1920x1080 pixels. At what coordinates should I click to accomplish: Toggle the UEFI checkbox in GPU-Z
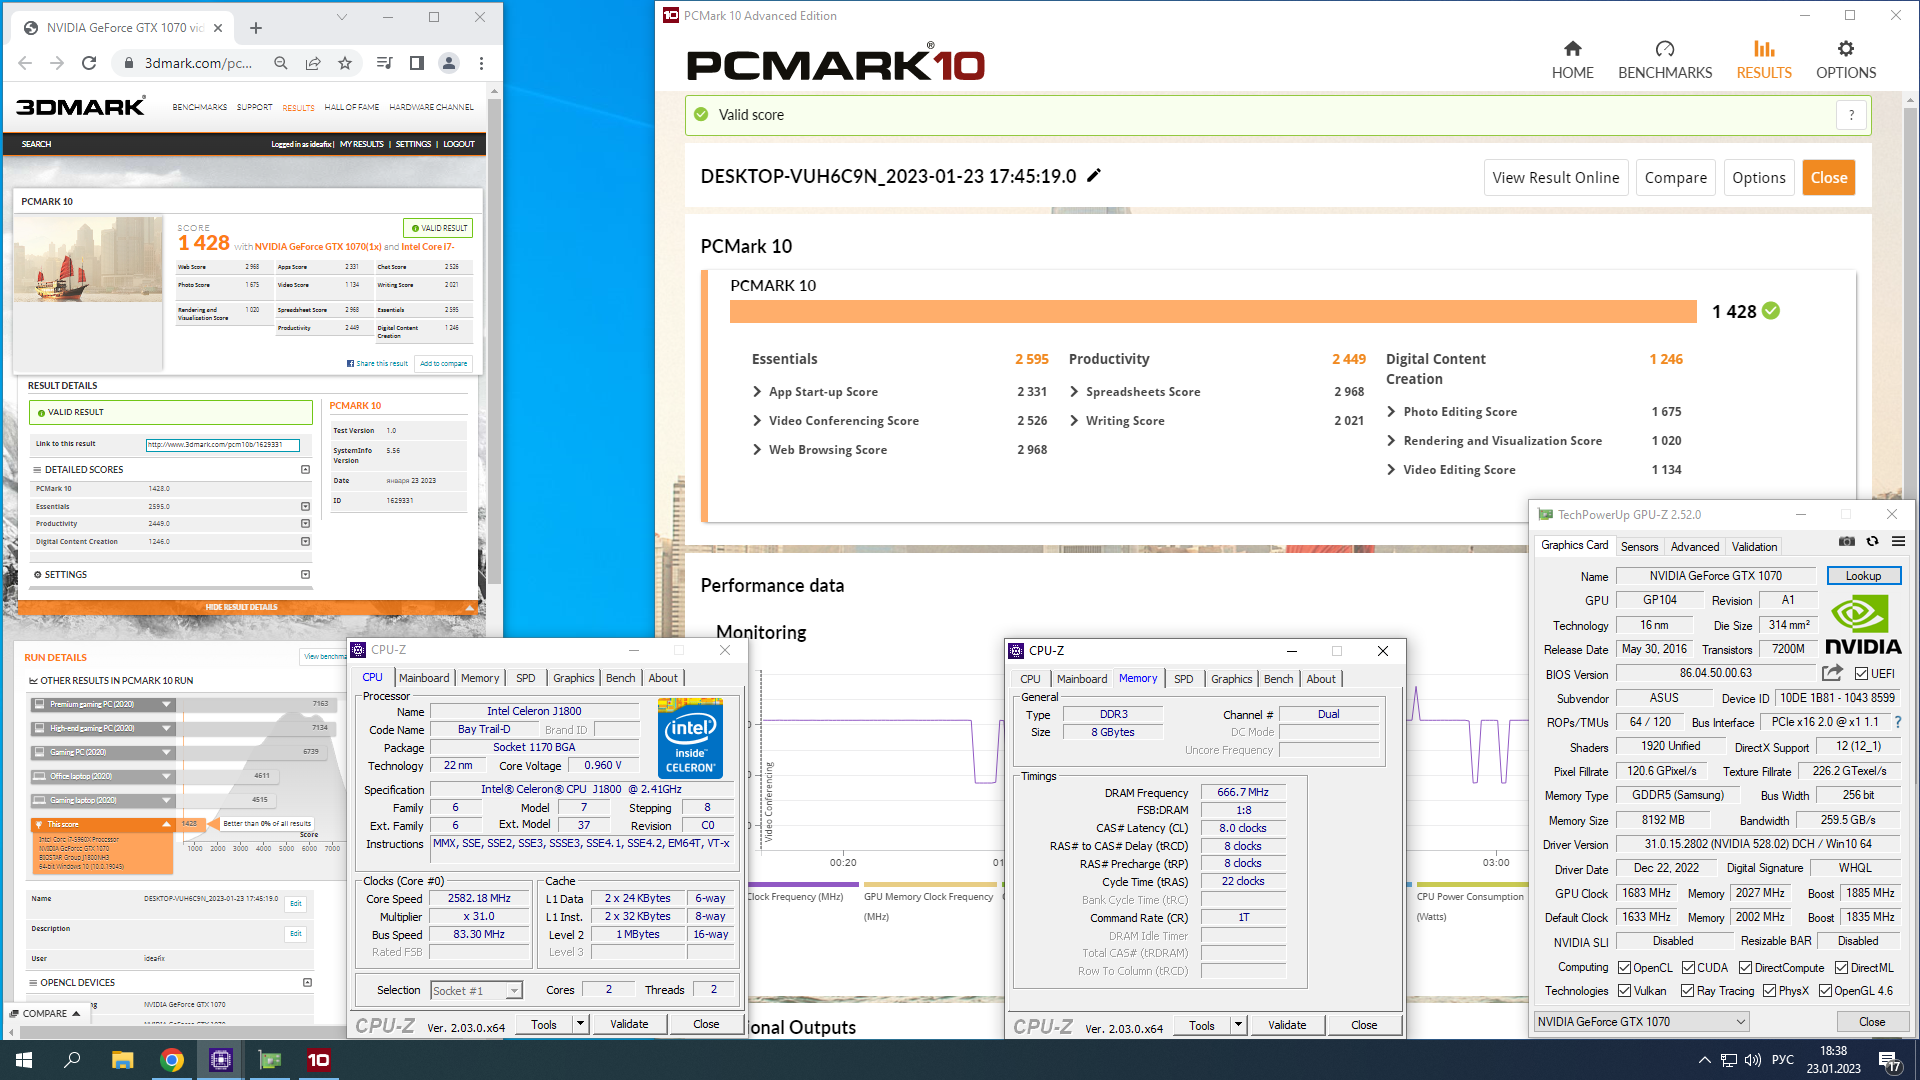click(1861, 674)
